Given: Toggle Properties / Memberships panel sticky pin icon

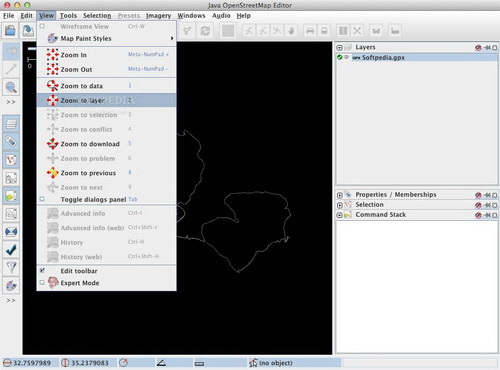Looking at the screenshot, I should pos(487,195).
